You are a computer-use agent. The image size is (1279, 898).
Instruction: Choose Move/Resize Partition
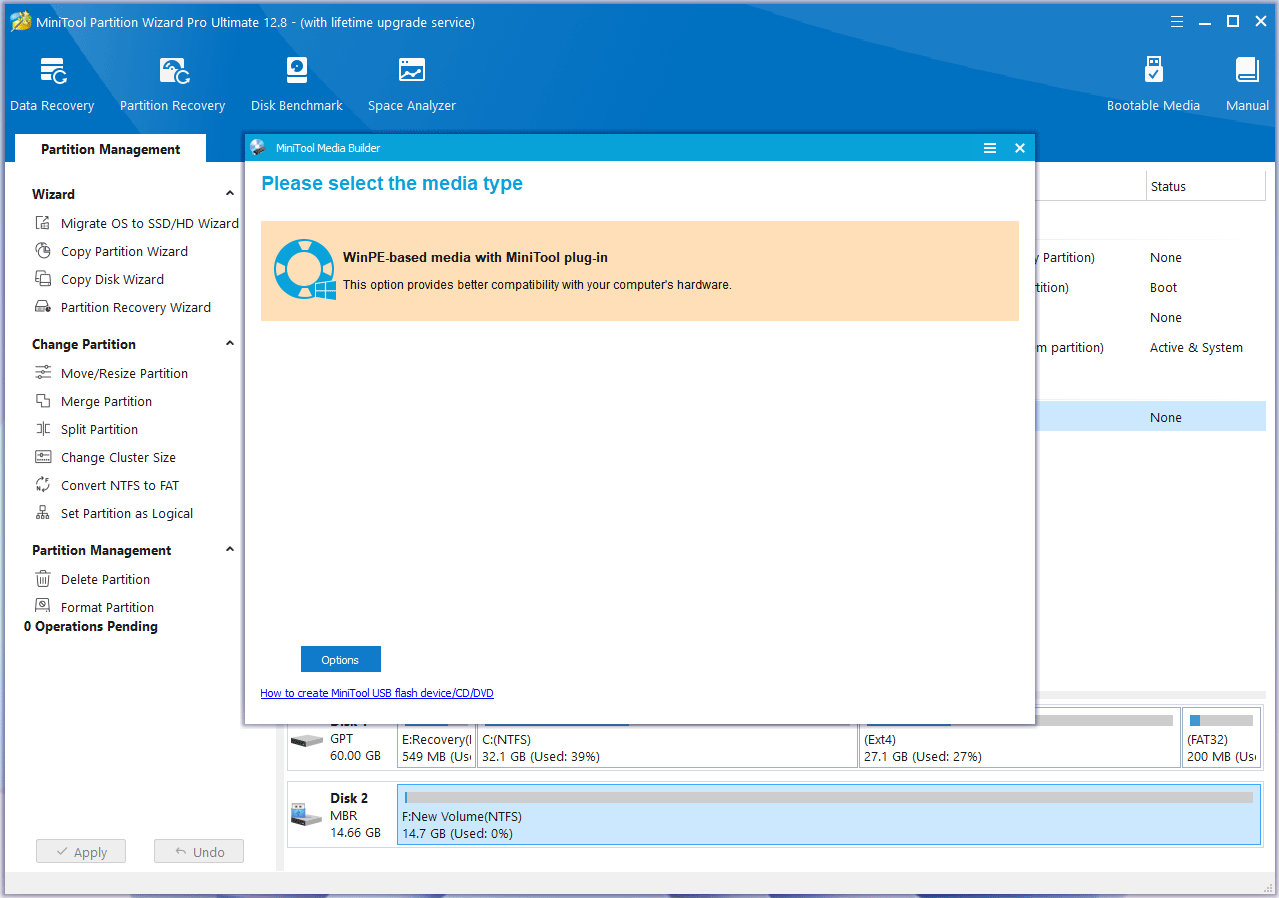(x=111, y=373)
